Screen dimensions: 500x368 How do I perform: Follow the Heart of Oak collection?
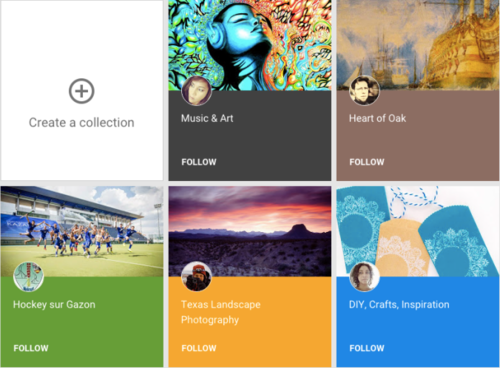367,162
